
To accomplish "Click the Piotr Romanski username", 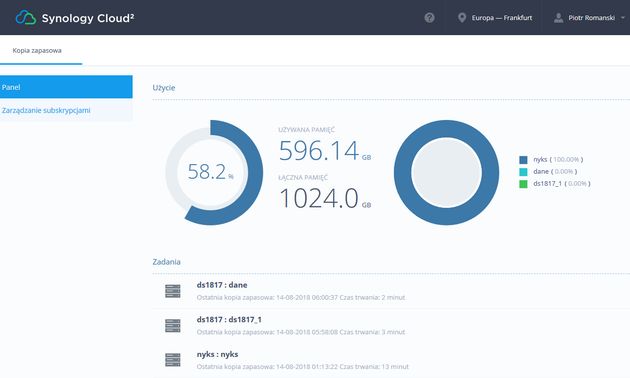I will 591,18.
